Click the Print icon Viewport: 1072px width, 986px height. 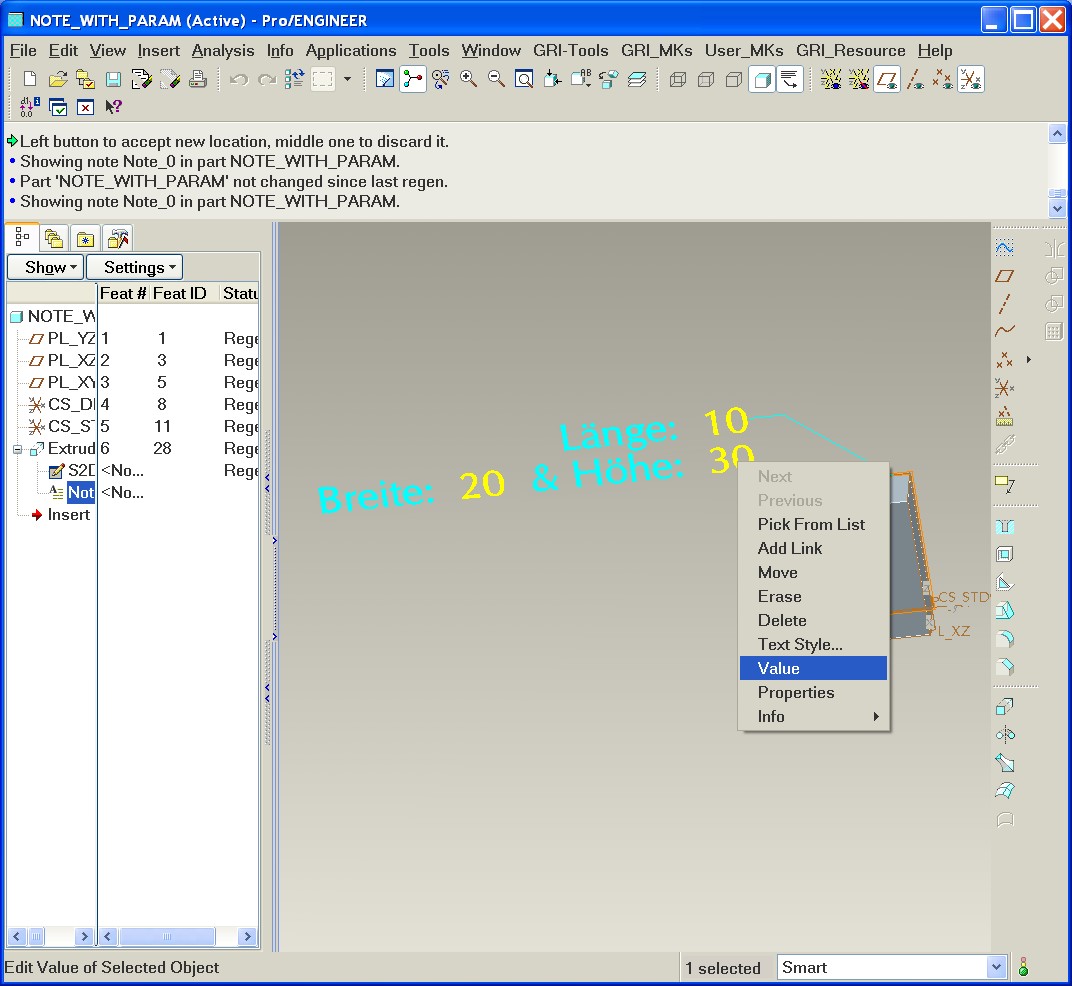pos(198,79)
